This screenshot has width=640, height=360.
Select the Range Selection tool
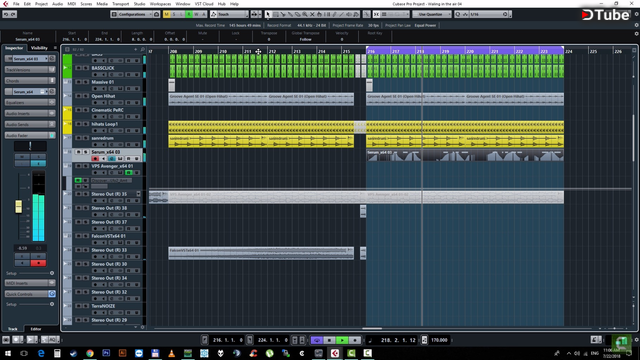point(276,14)
